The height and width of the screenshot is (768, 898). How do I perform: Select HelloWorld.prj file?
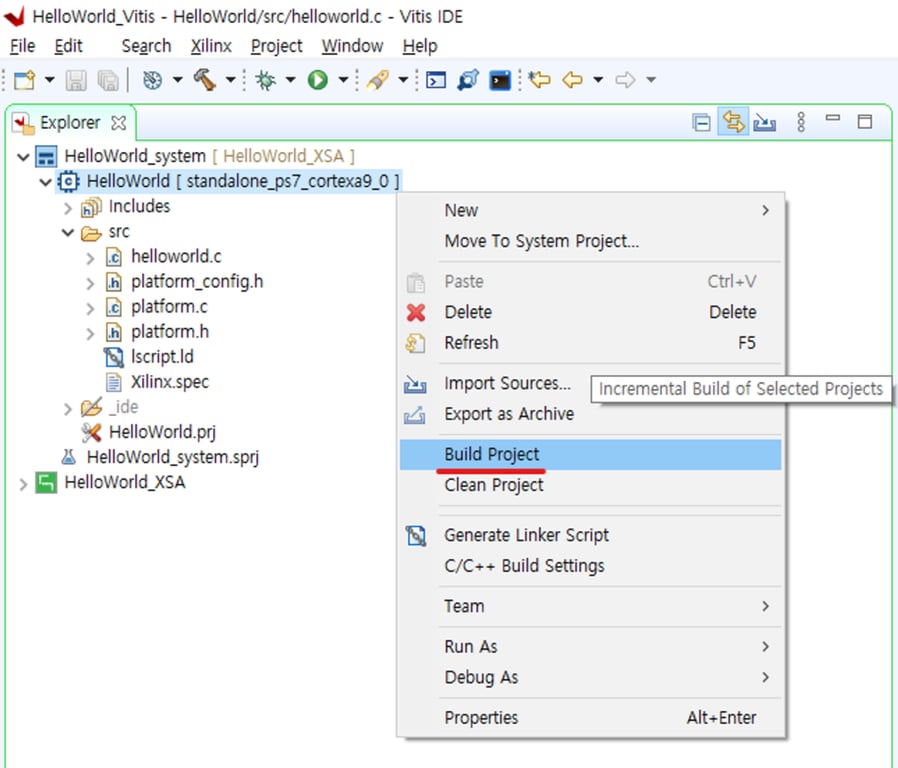(x=162, y=432)
